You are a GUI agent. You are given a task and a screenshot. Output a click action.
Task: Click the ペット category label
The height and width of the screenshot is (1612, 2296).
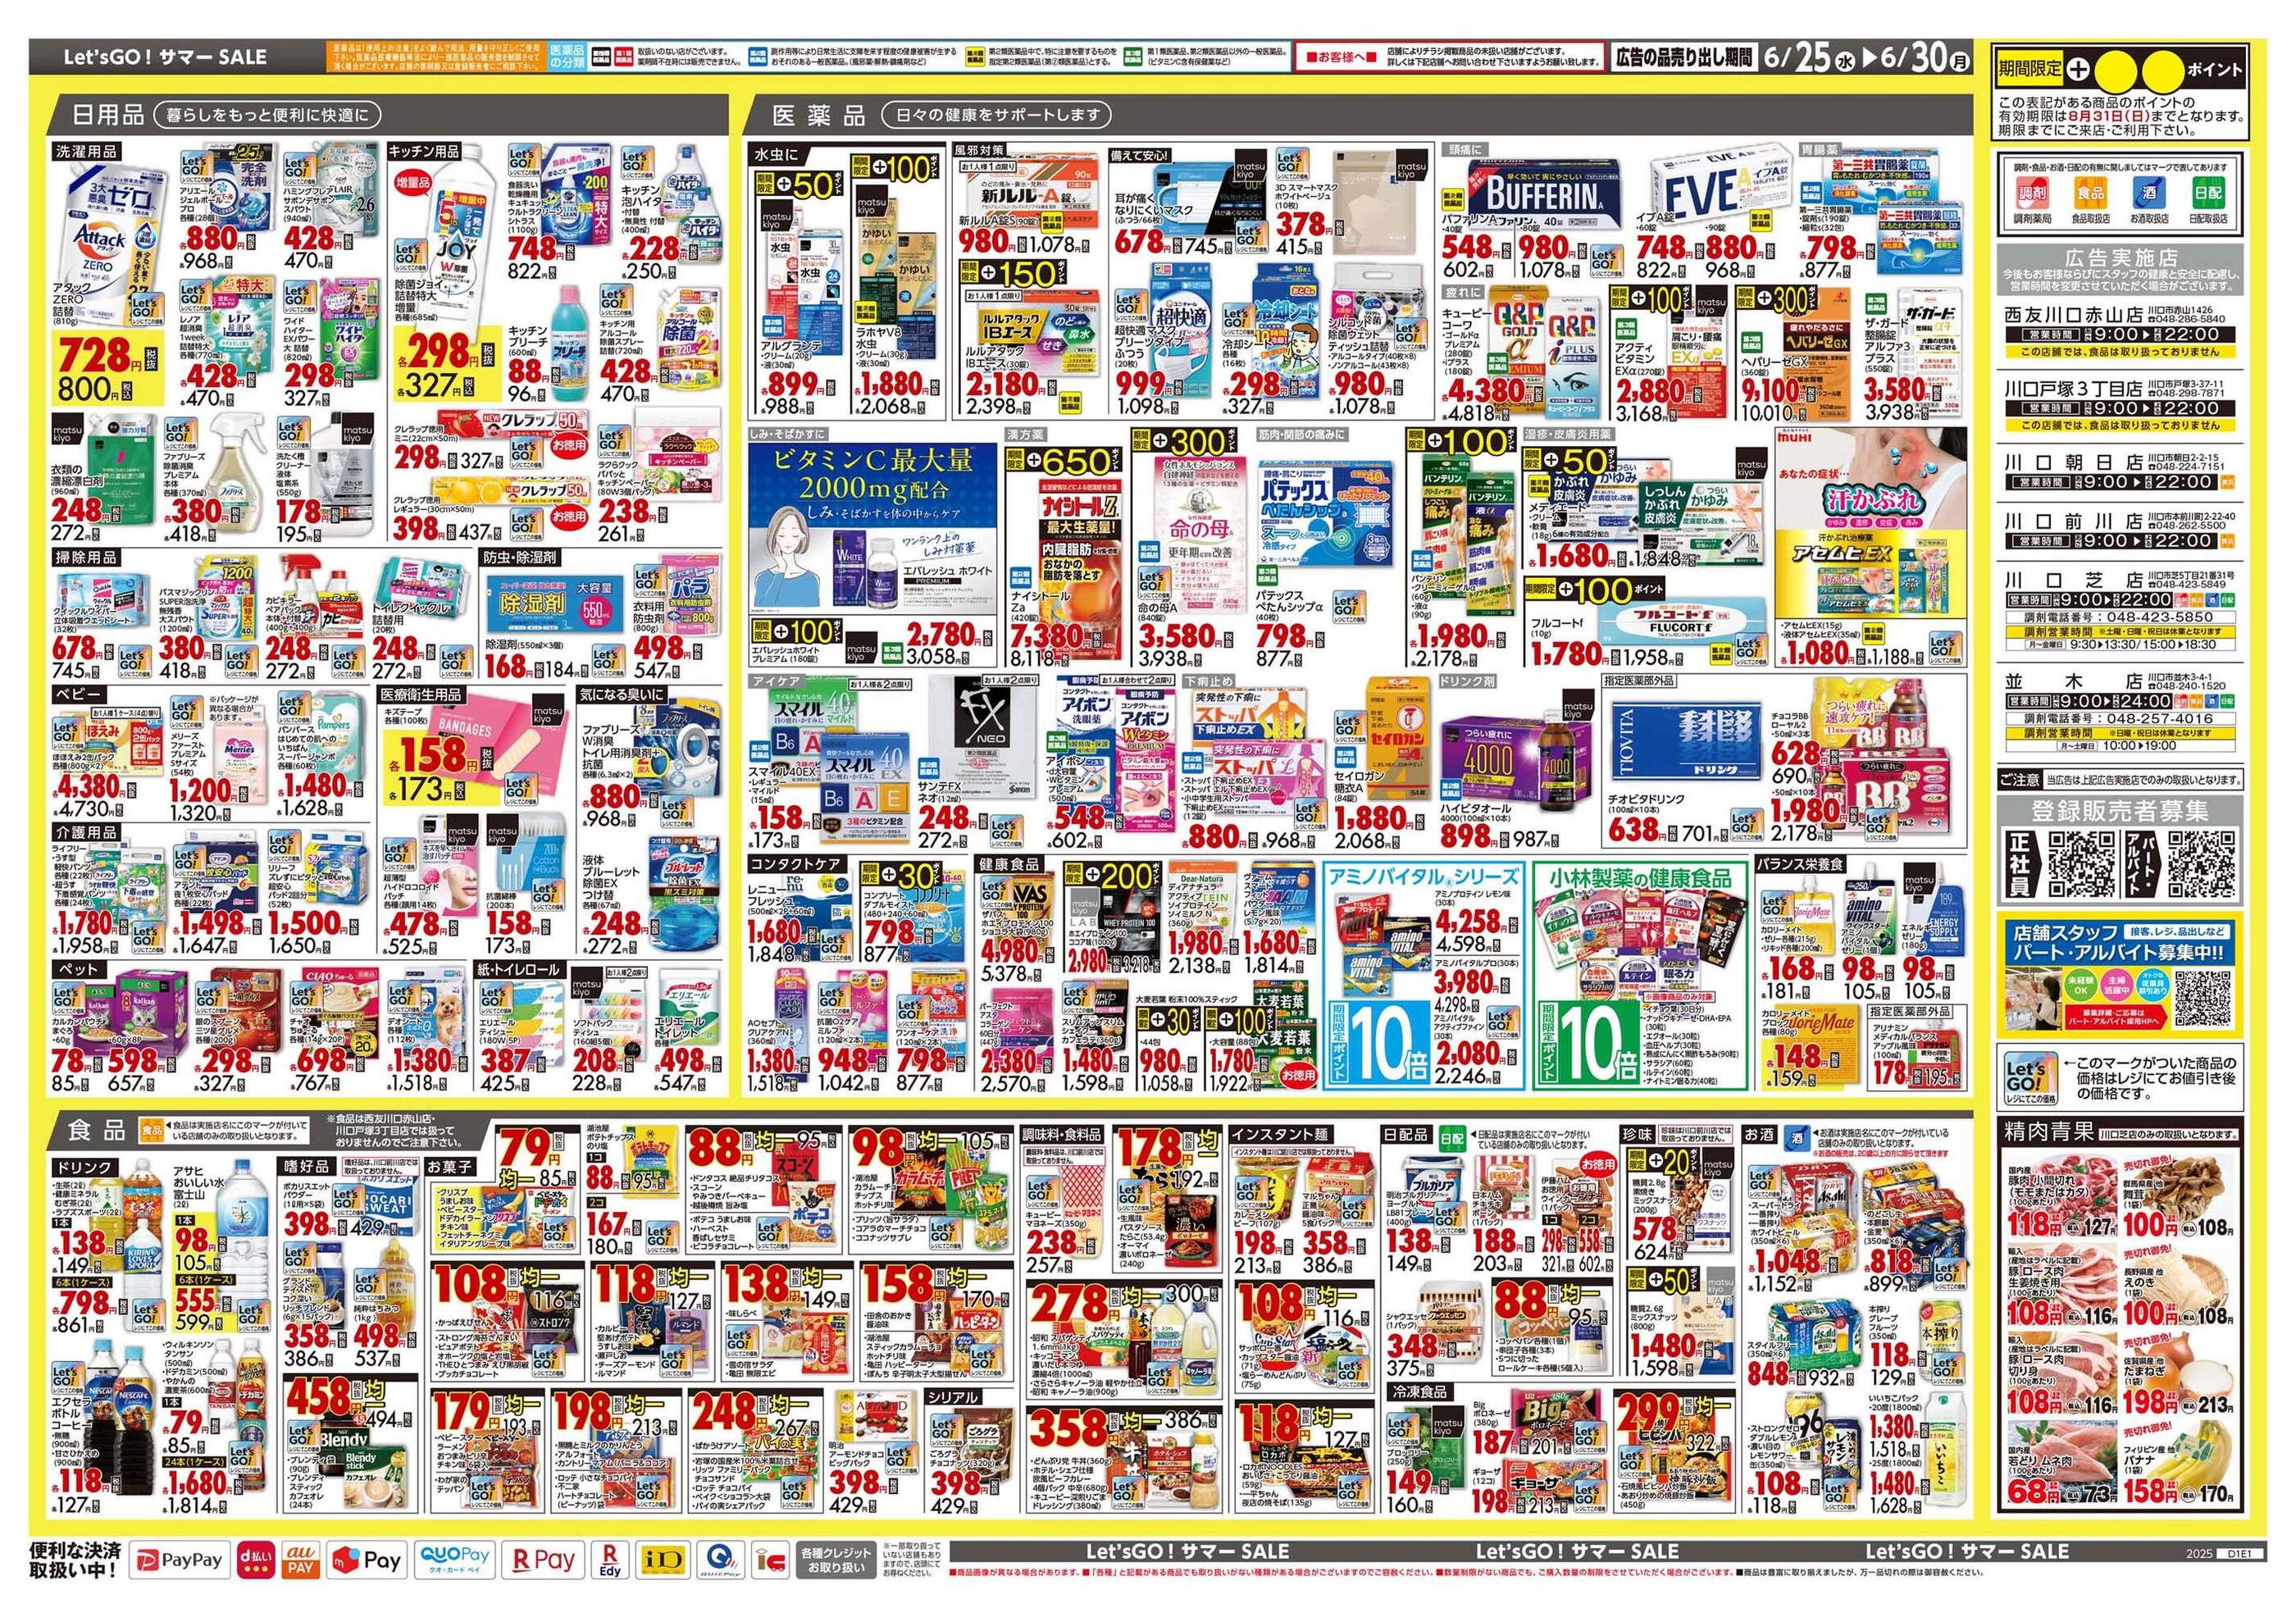point(78,969)
